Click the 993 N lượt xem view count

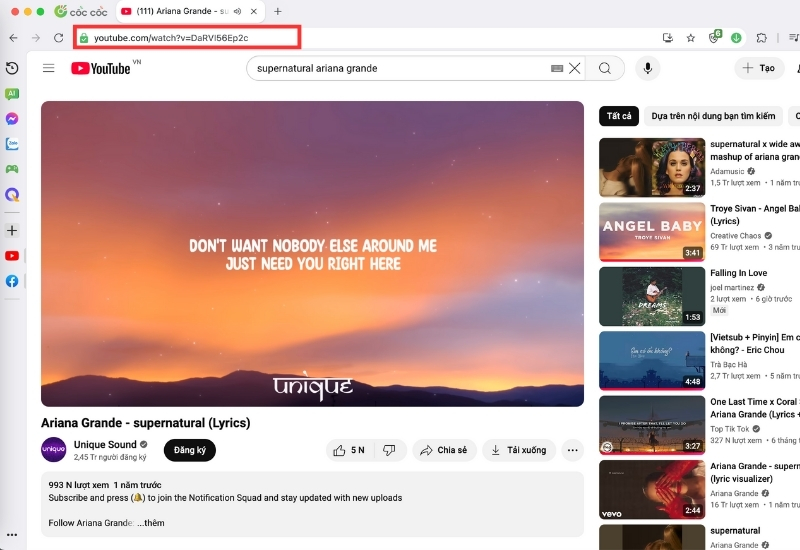[79, 485]
